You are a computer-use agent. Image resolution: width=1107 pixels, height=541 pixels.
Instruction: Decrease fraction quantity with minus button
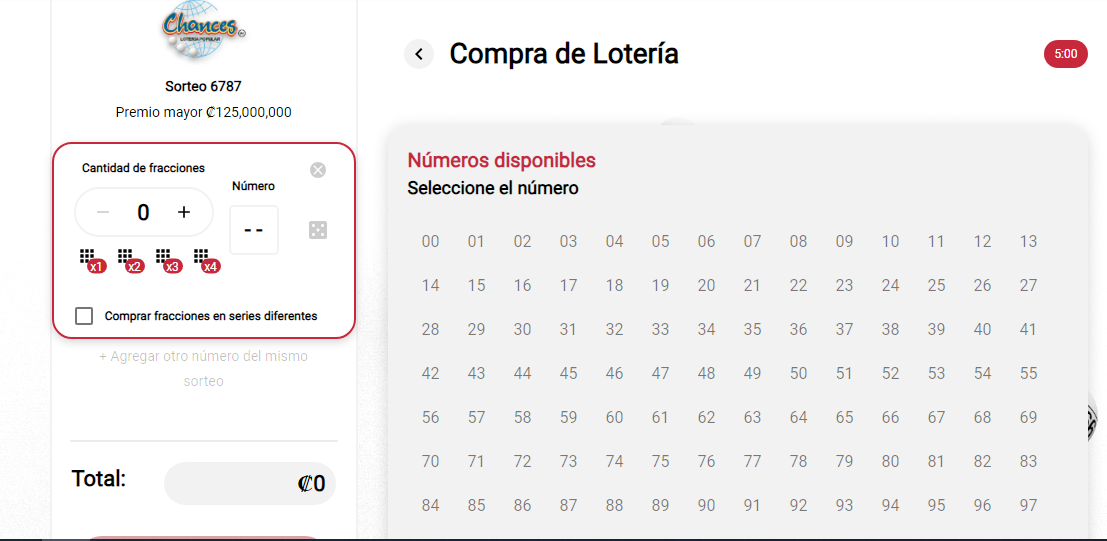point(103,212)
